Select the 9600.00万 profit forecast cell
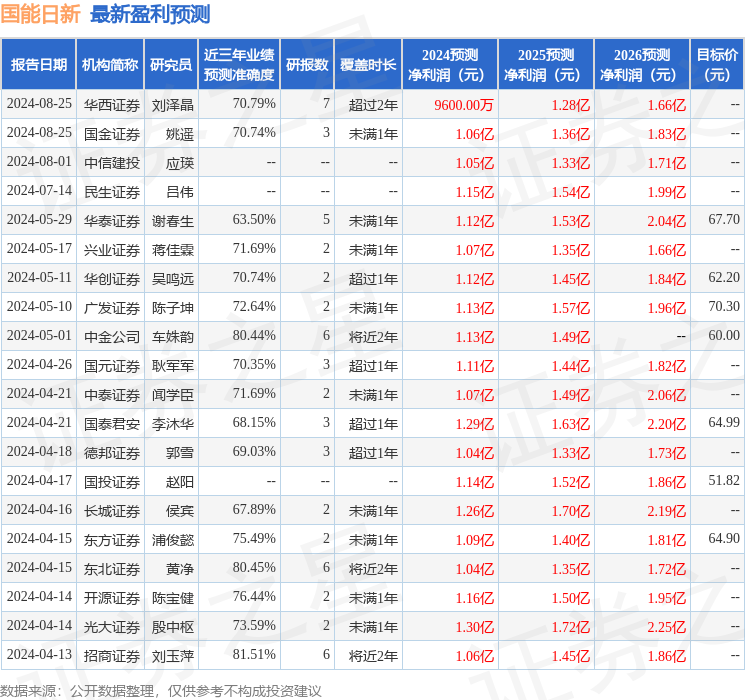This screenshot has height=700, width=745. (463, 105)
